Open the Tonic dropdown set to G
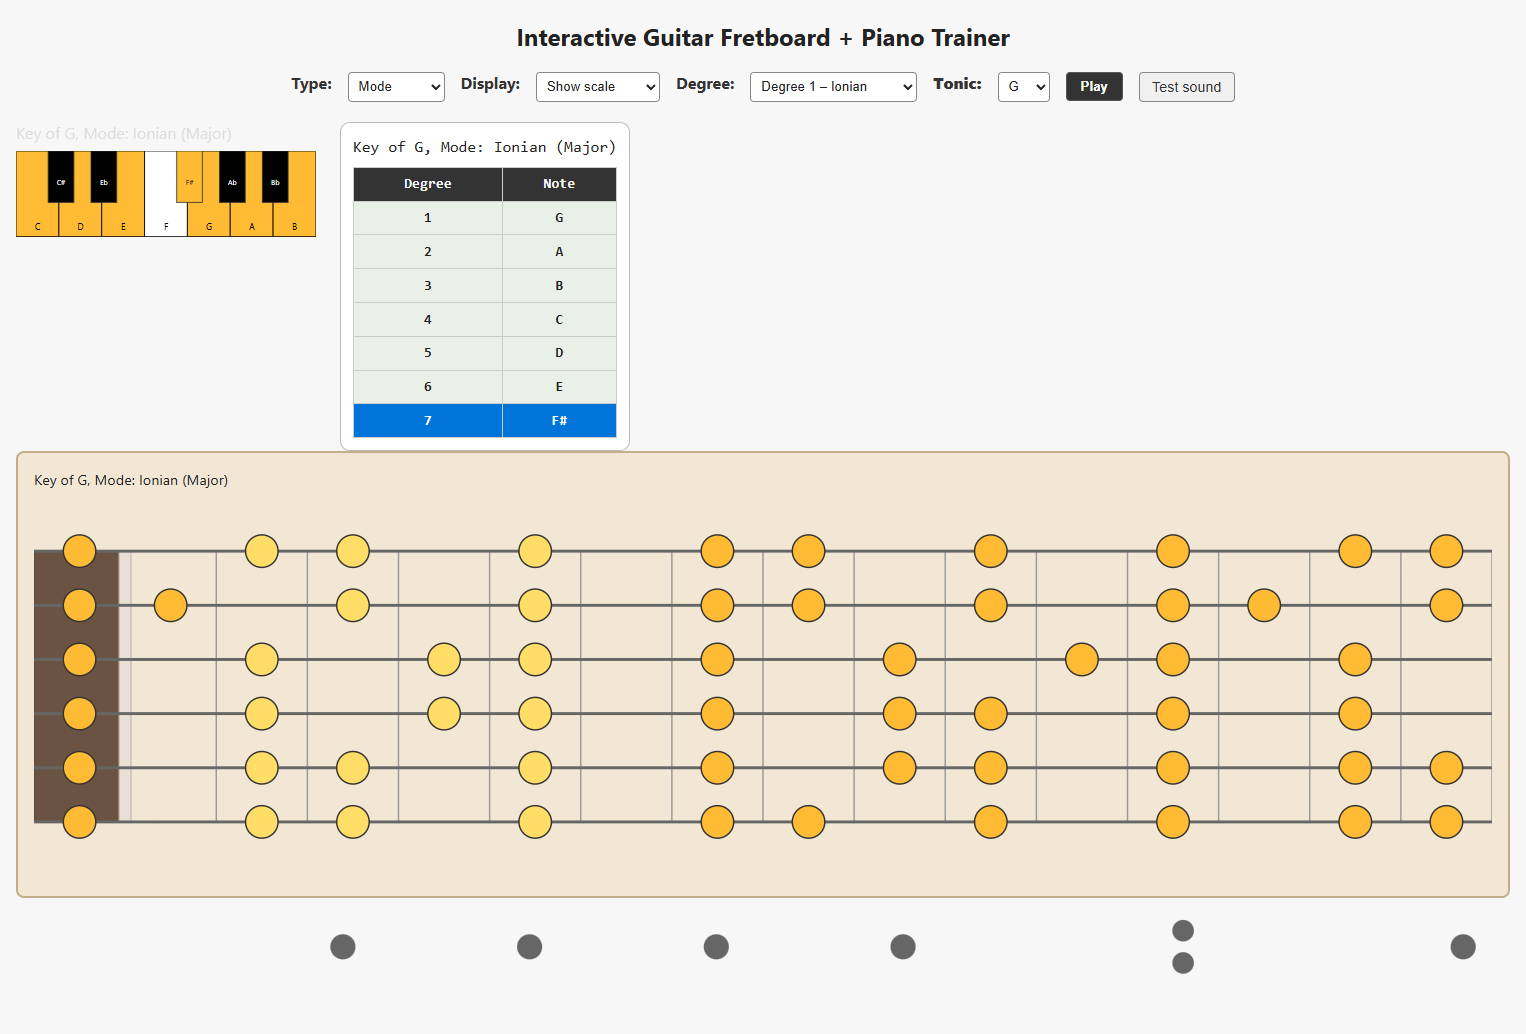Screen dimensions: 1526x1034 point(1024,87)
